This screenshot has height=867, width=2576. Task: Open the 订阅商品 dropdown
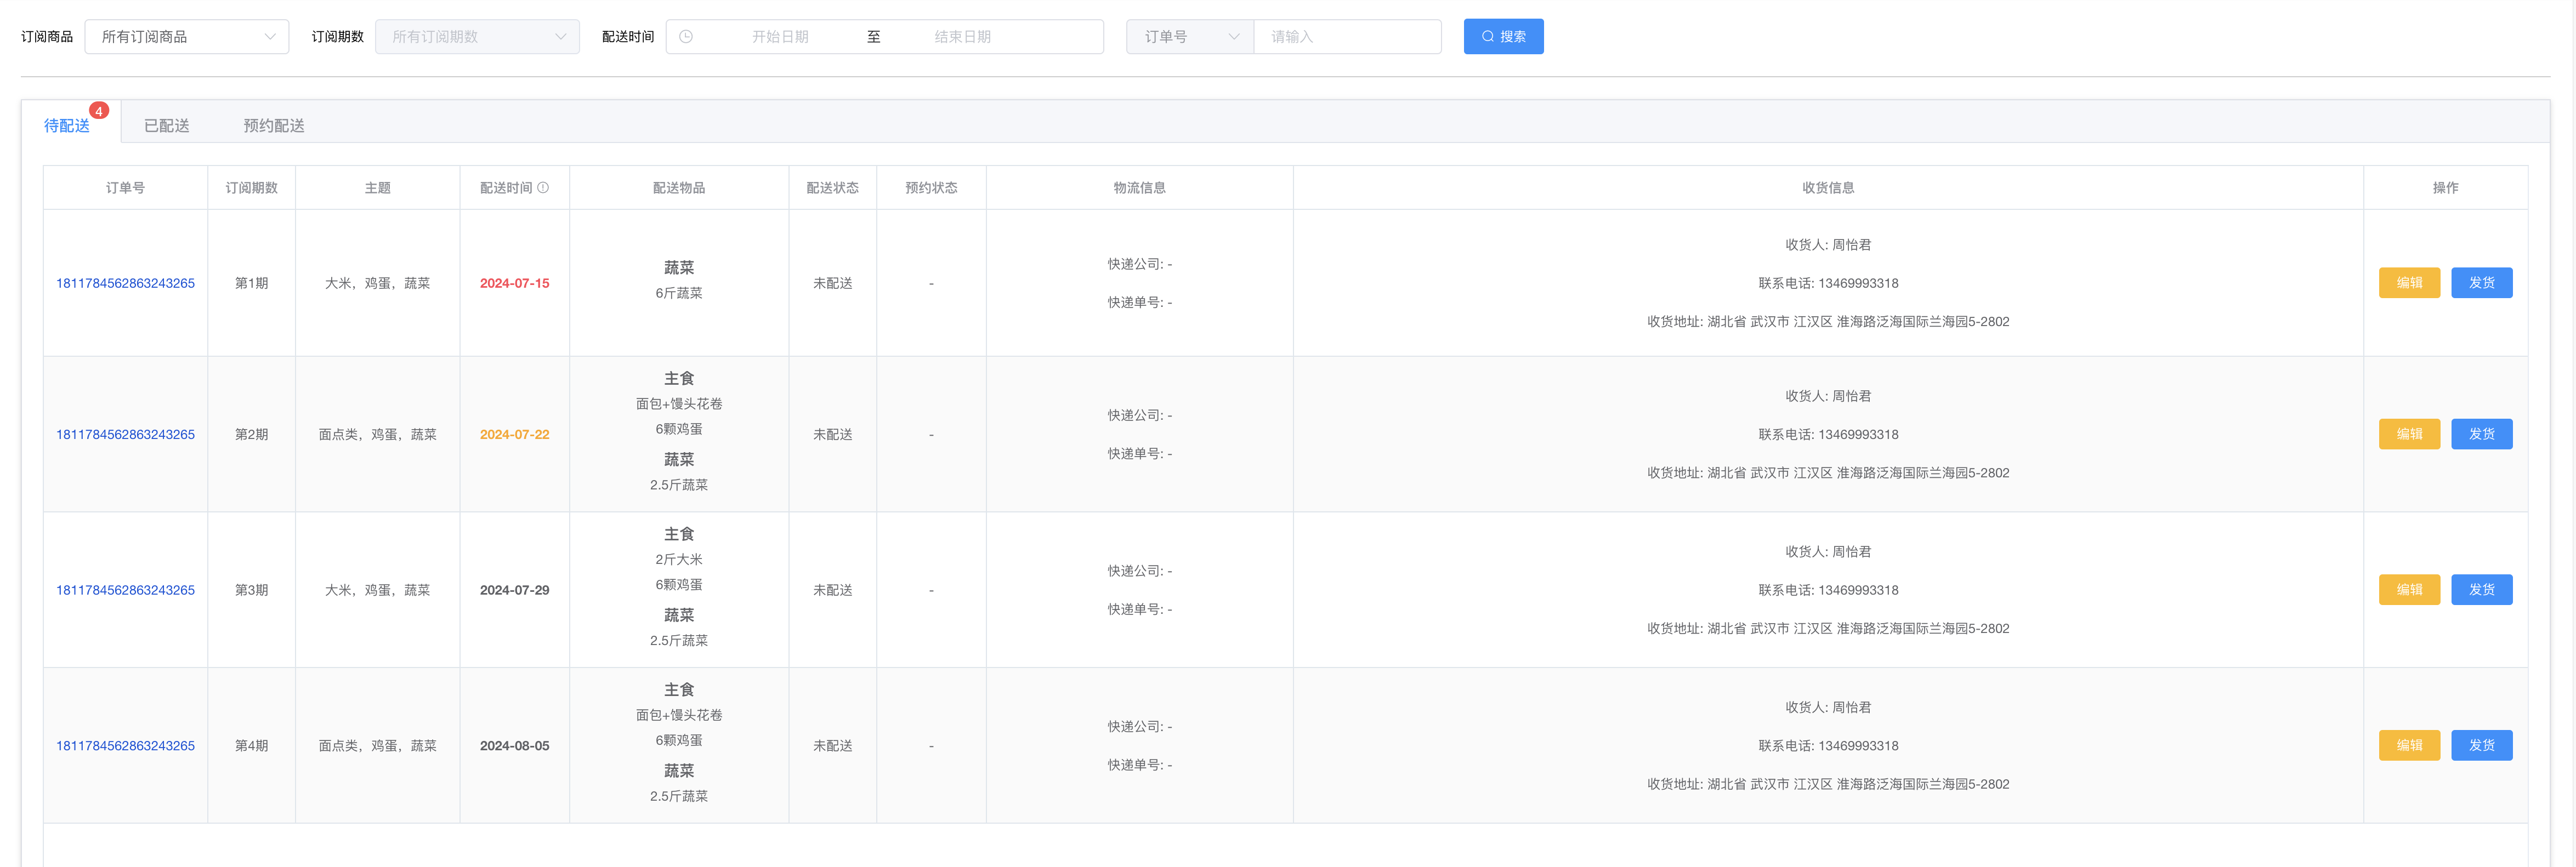187,37
